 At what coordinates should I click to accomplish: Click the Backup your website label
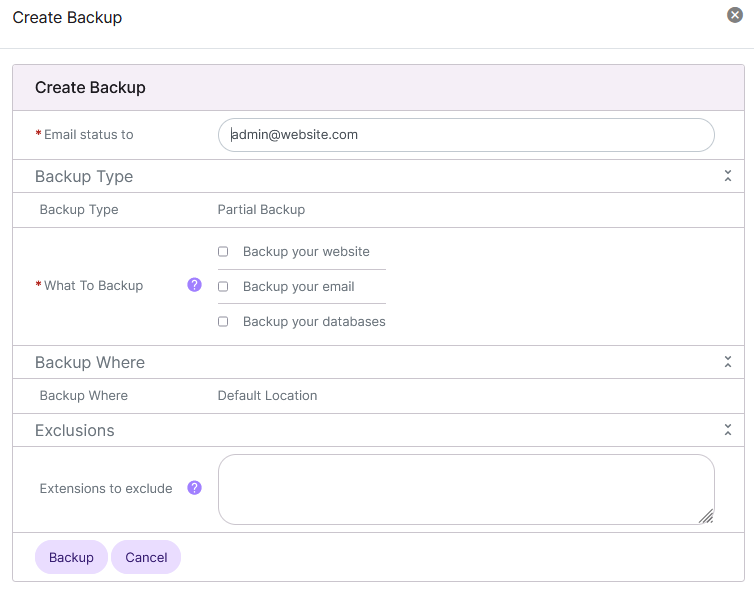pyautogui.click(x=306, y=251)
